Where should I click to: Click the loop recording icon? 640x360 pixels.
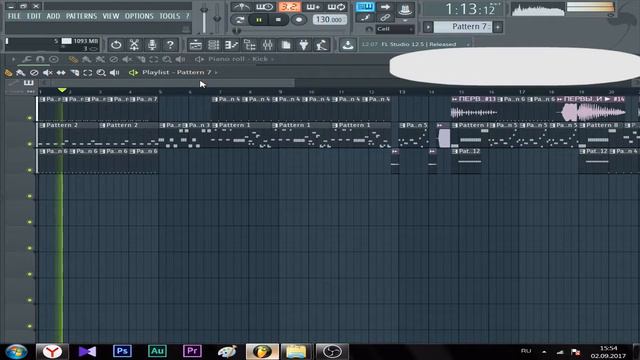point(337,7)
